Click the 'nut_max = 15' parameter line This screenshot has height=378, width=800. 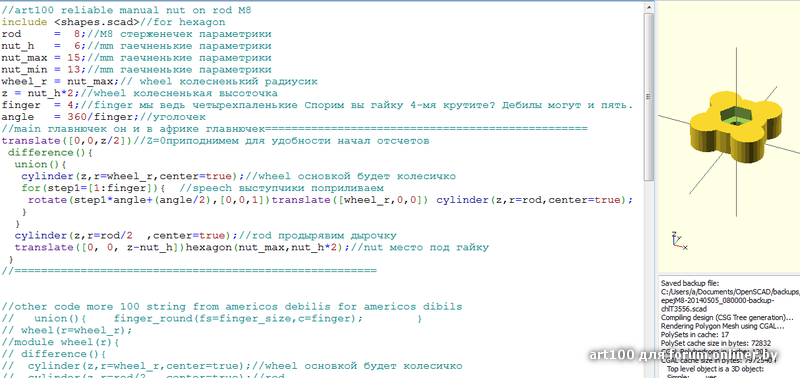coord(136,58)
